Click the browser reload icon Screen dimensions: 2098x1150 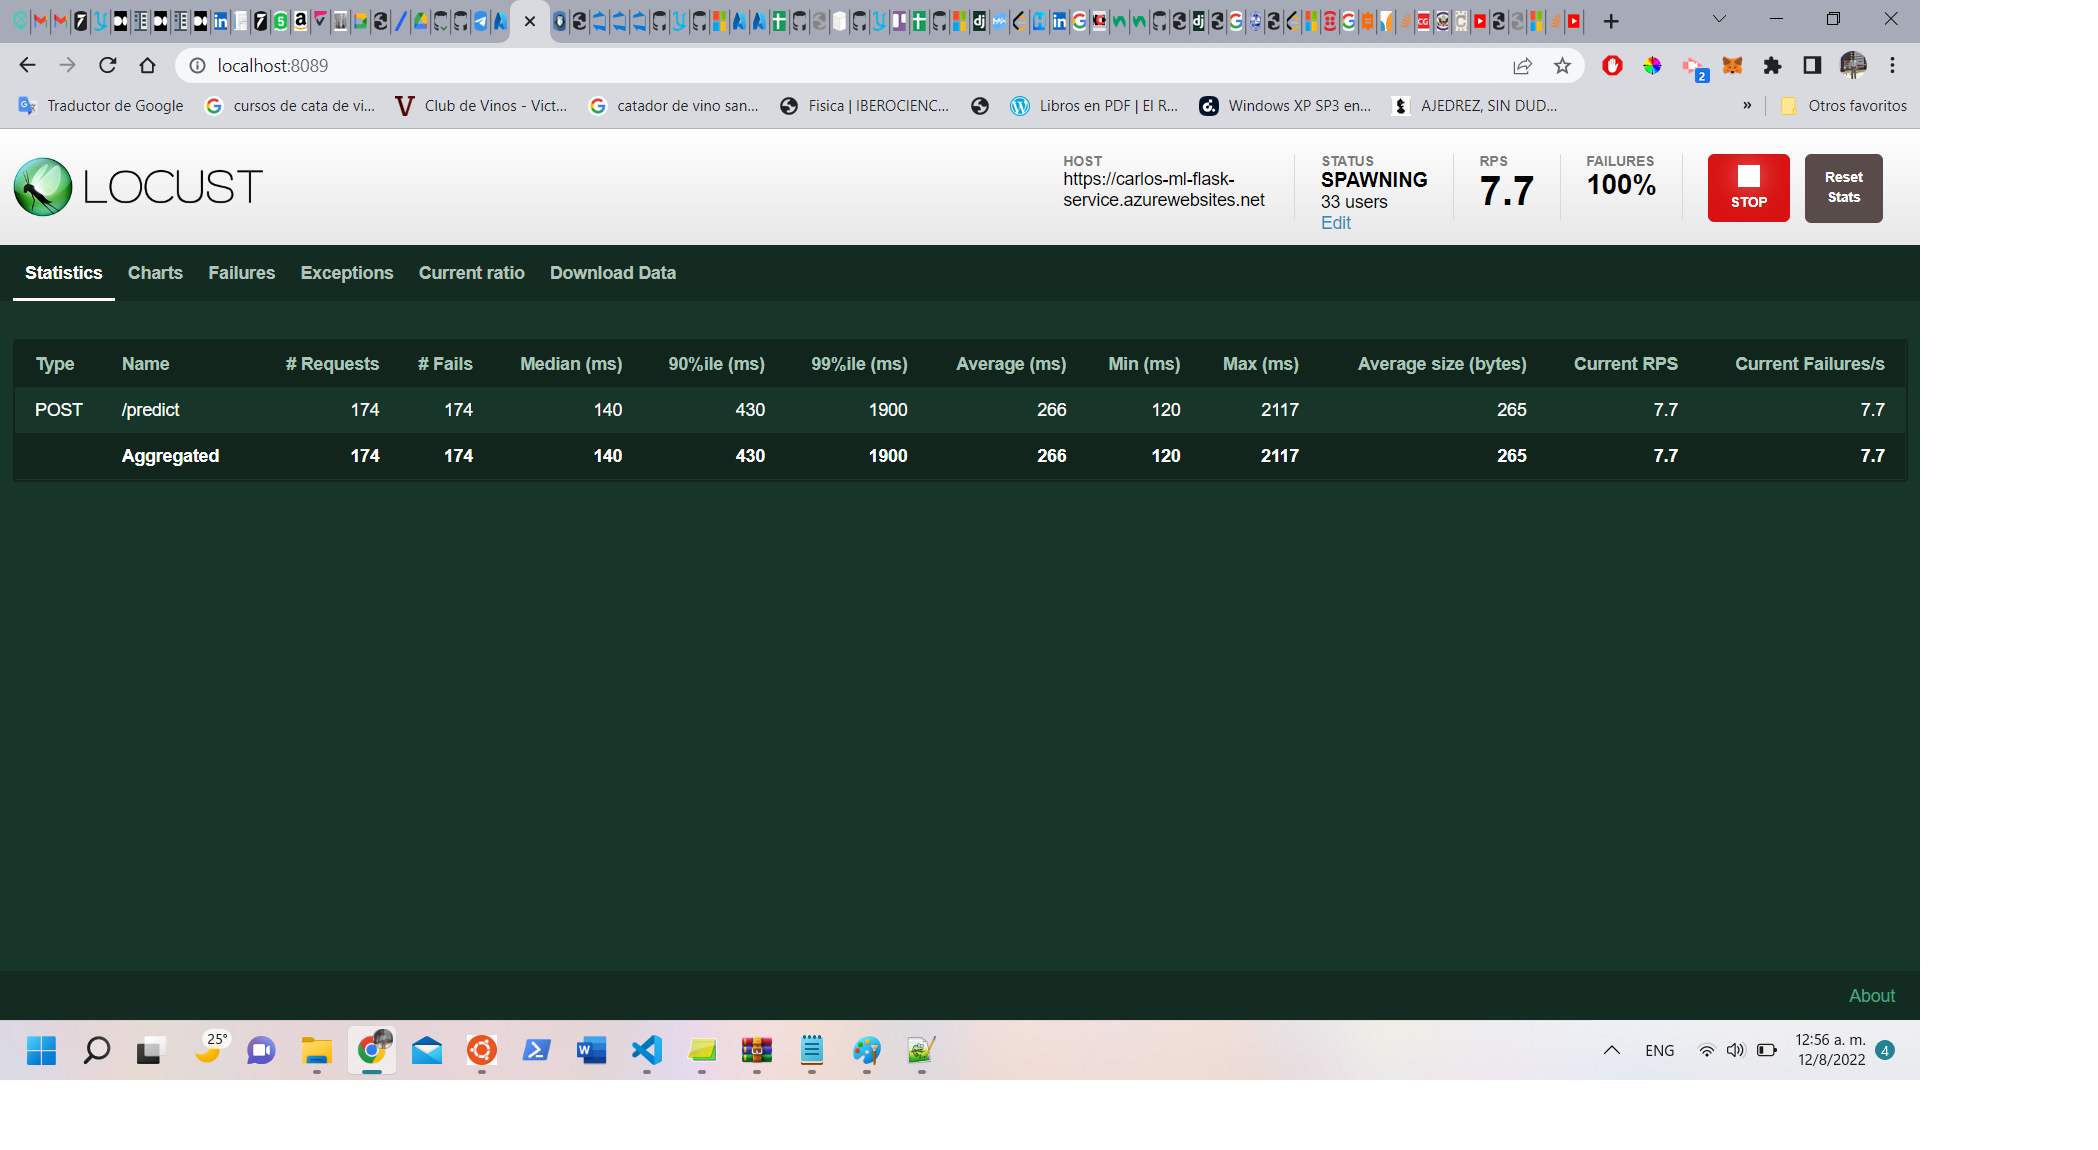[x=108, y=66]
